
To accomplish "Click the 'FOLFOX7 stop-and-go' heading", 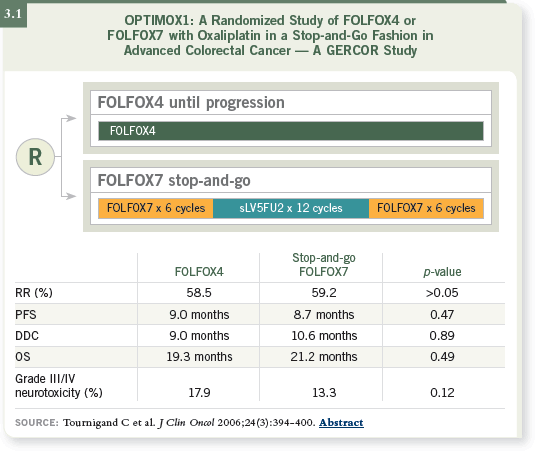I will (x=174, y=181).
